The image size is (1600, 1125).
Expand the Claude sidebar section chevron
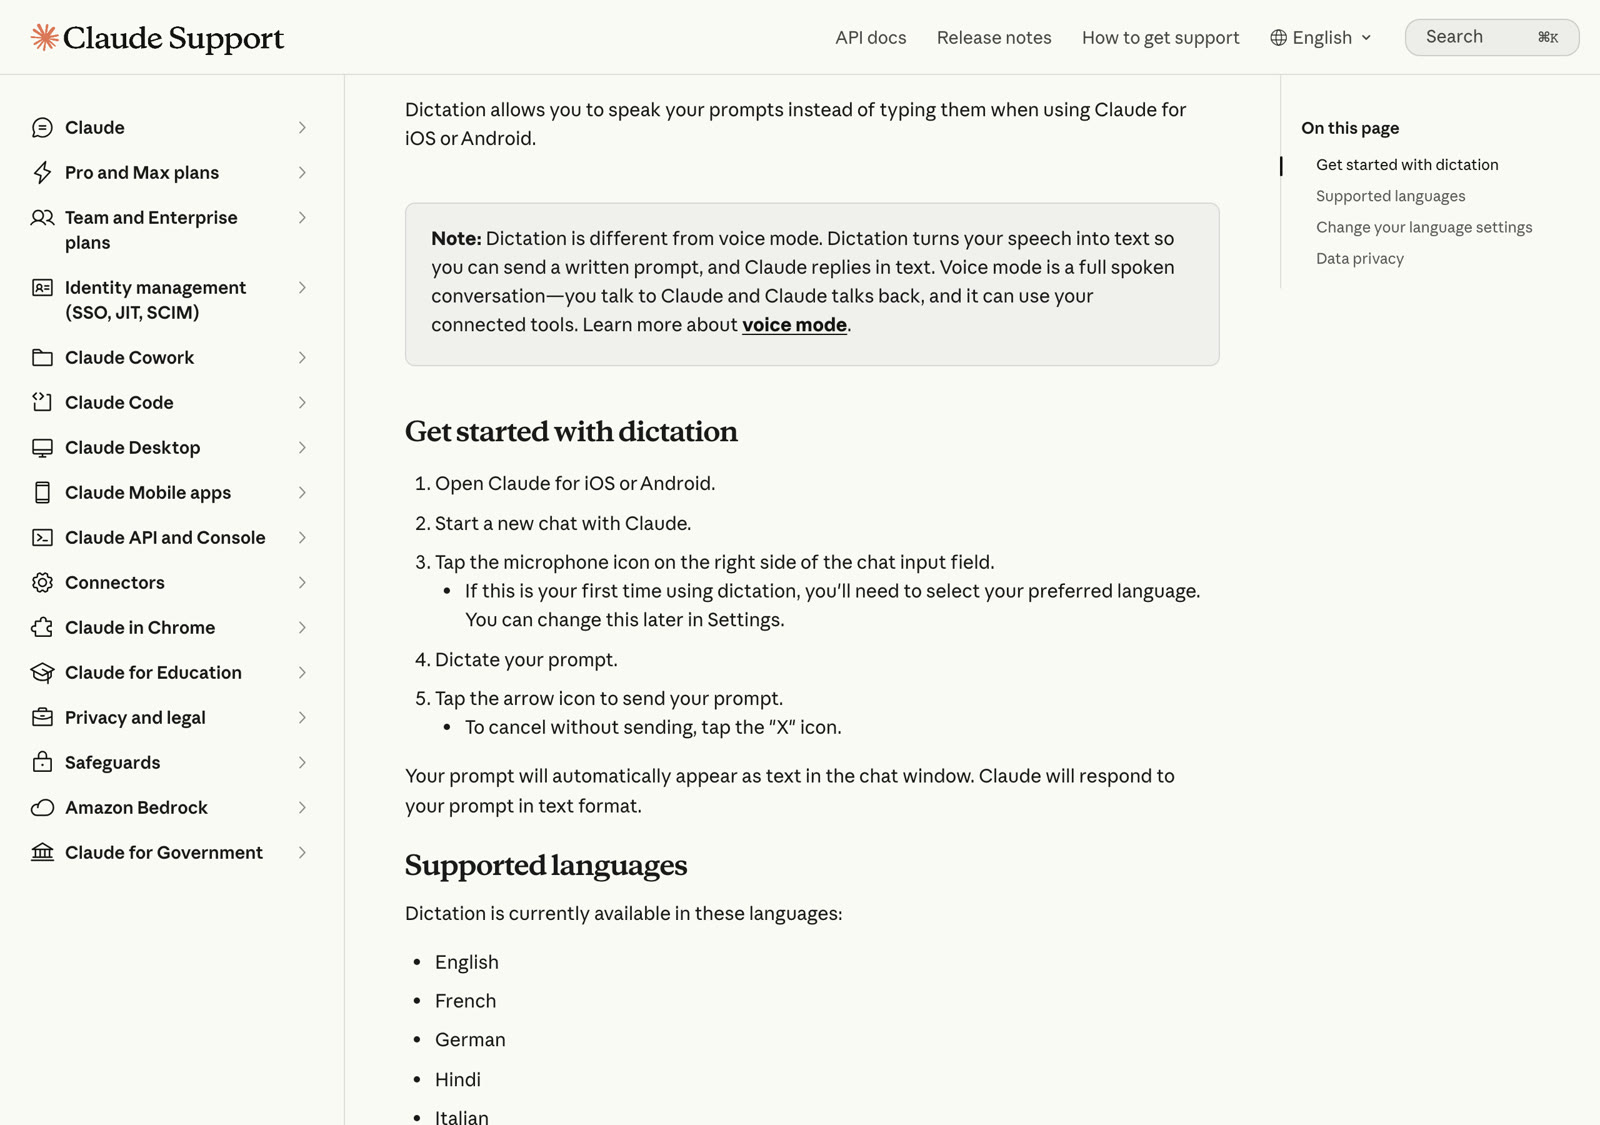pos(302,127)
